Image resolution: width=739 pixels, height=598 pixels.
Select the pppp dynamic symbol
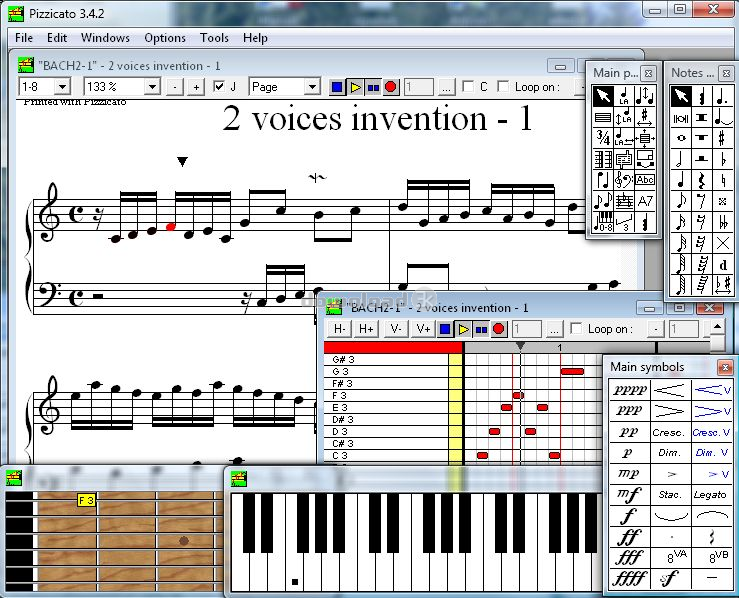(x=629, y=390)
